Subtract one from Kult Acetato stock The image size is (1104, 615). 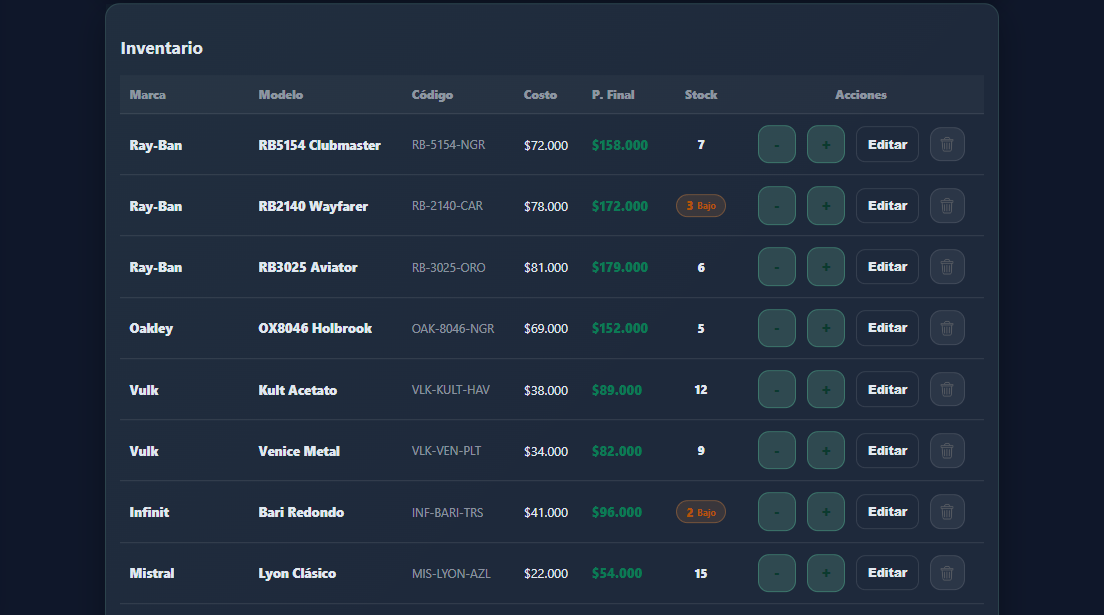point(777,390)
